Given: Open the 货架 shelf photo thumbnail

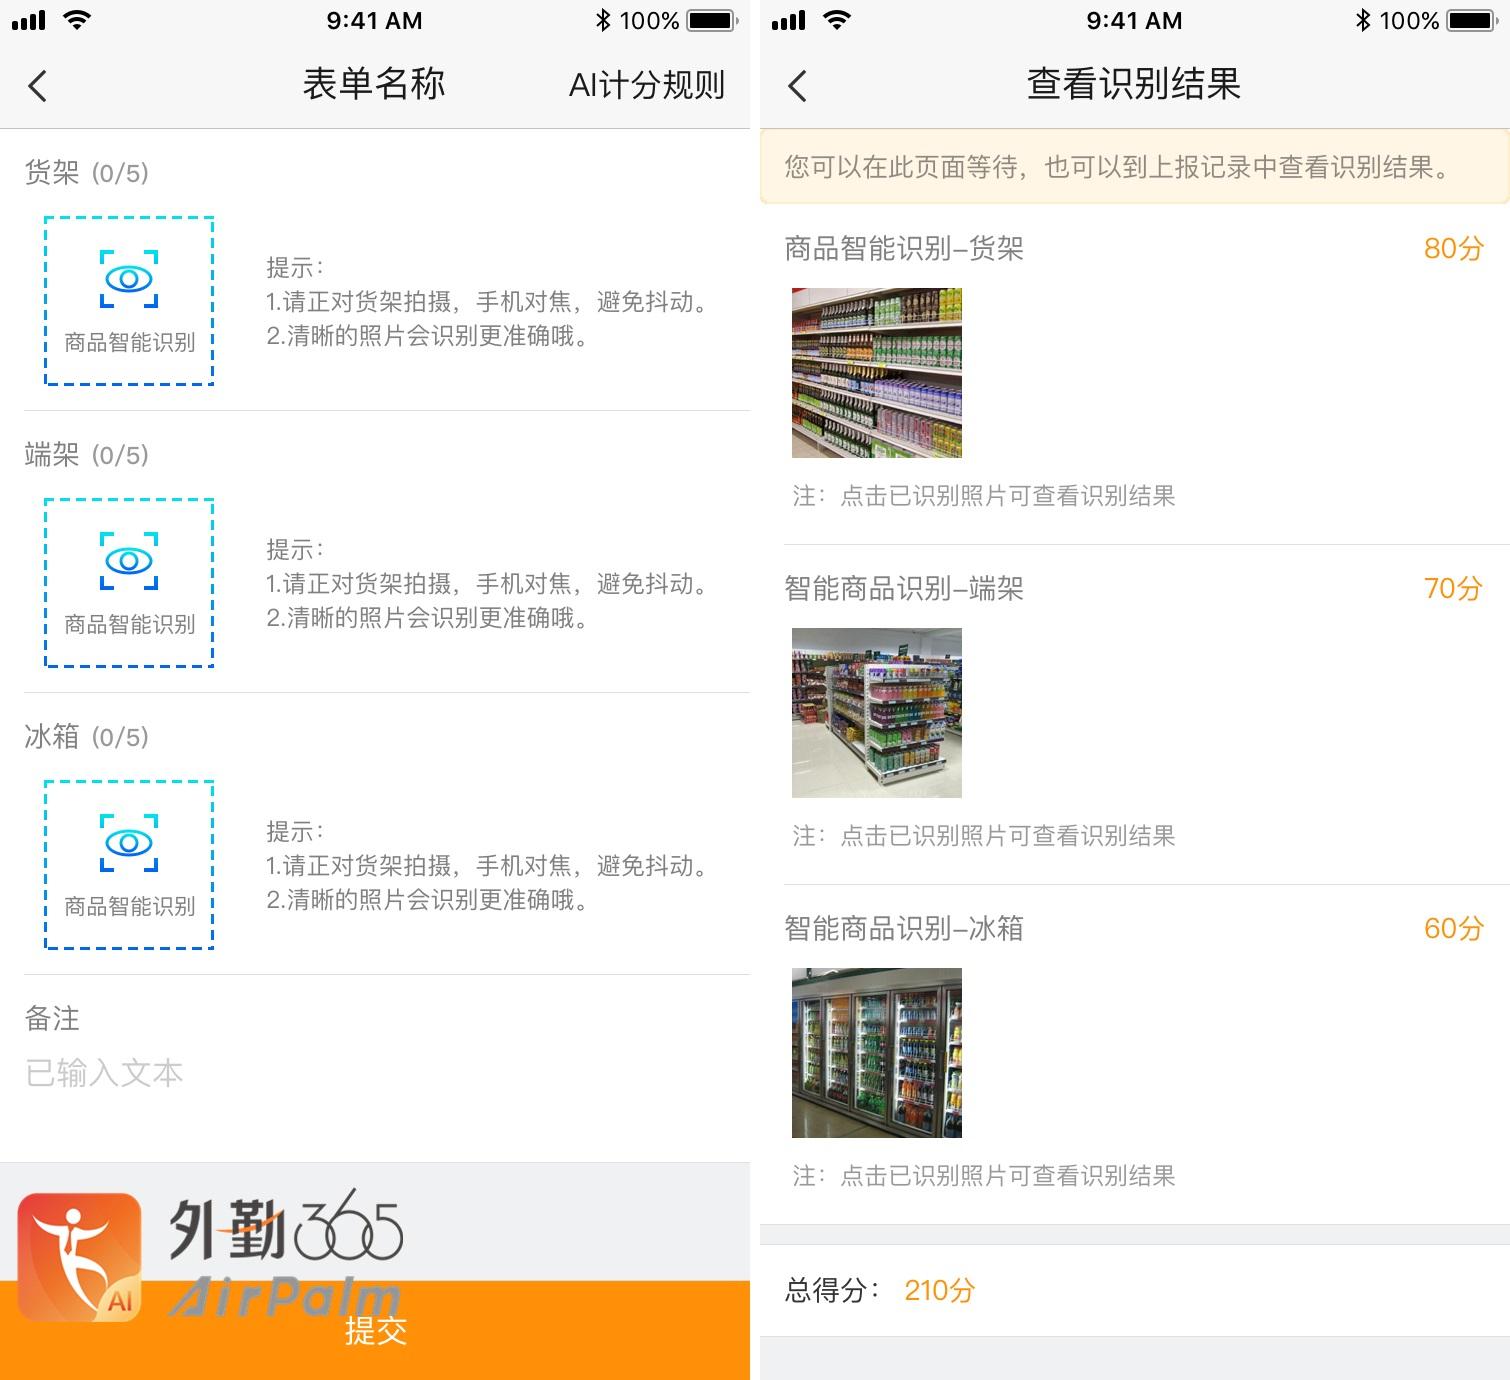Looking at the screenshot, I should click(876, 373).
